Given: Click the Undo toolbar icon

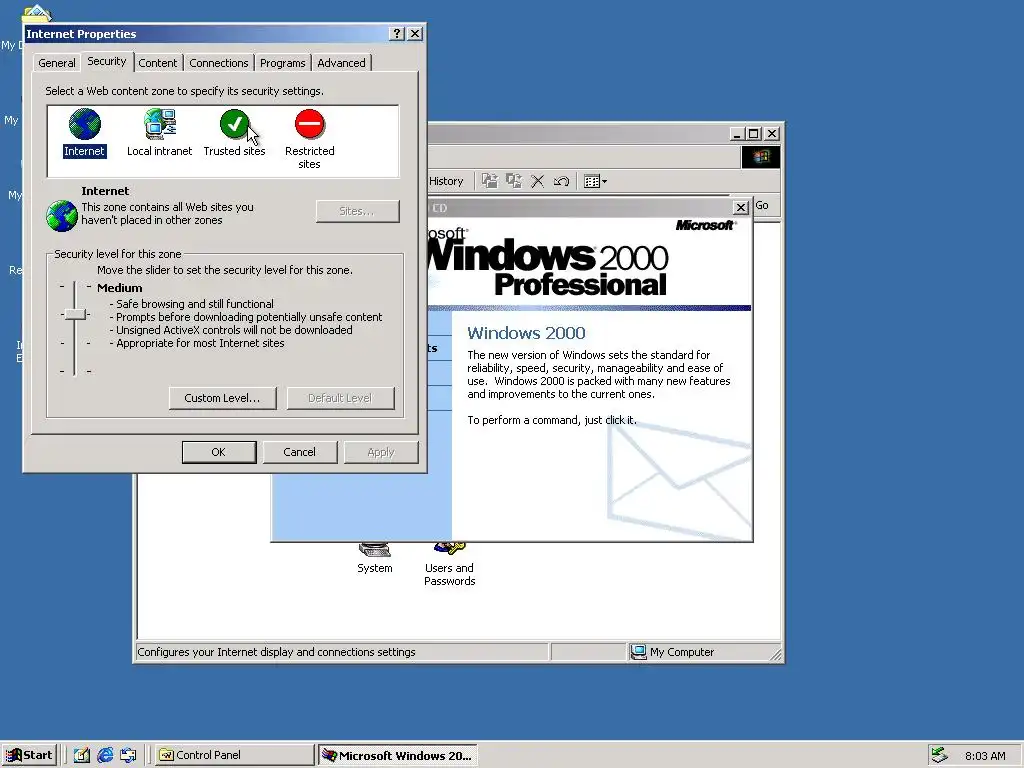Looking at the screenshot, I should (x=561, y=181).
